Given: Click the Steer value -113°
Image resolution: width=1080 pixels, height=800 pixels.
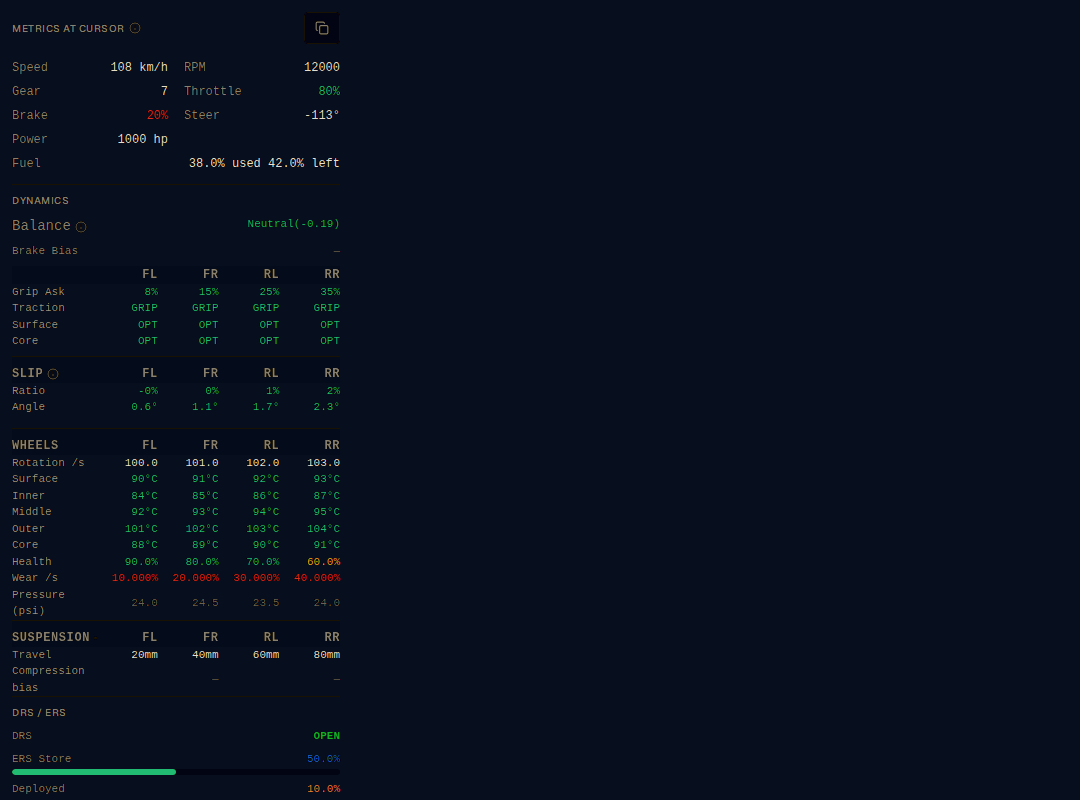Looking at the screenshot, I should (322, 115).
